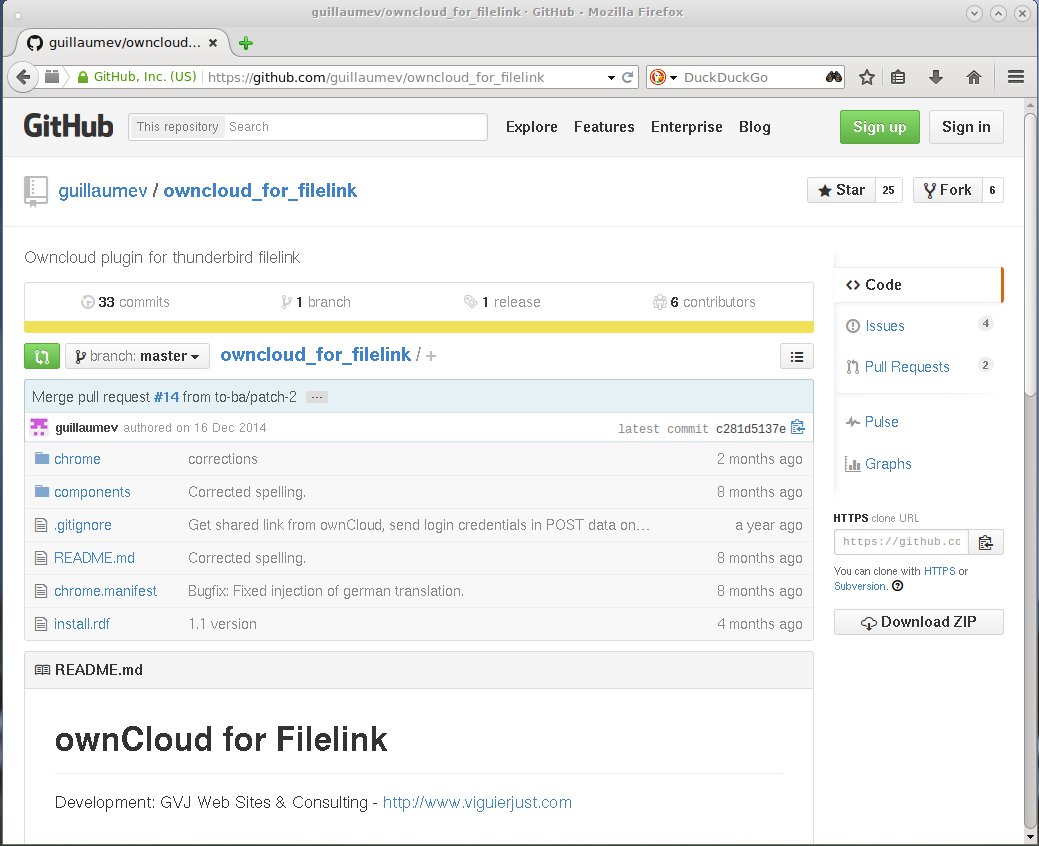
Task: Focus the repository search field
Action: [356, 127]
